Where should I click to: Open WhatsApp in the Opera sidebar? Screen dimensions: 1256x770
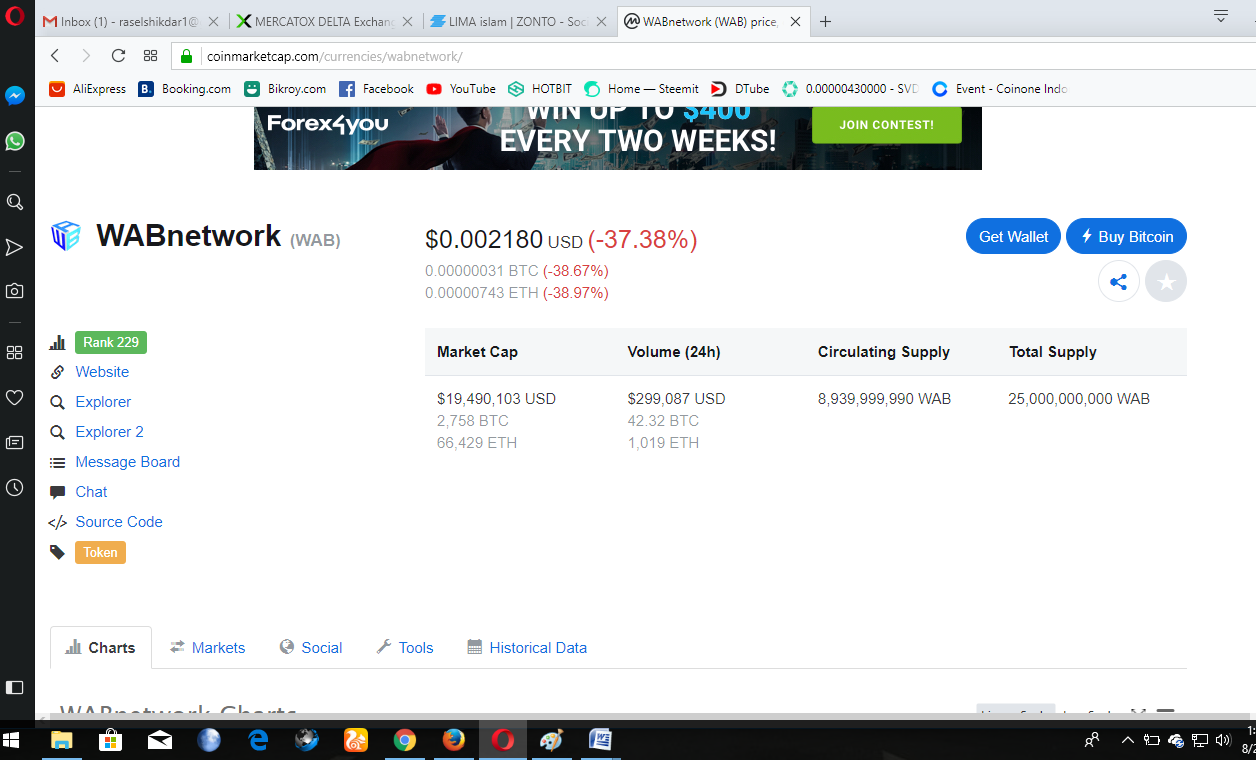15,141
